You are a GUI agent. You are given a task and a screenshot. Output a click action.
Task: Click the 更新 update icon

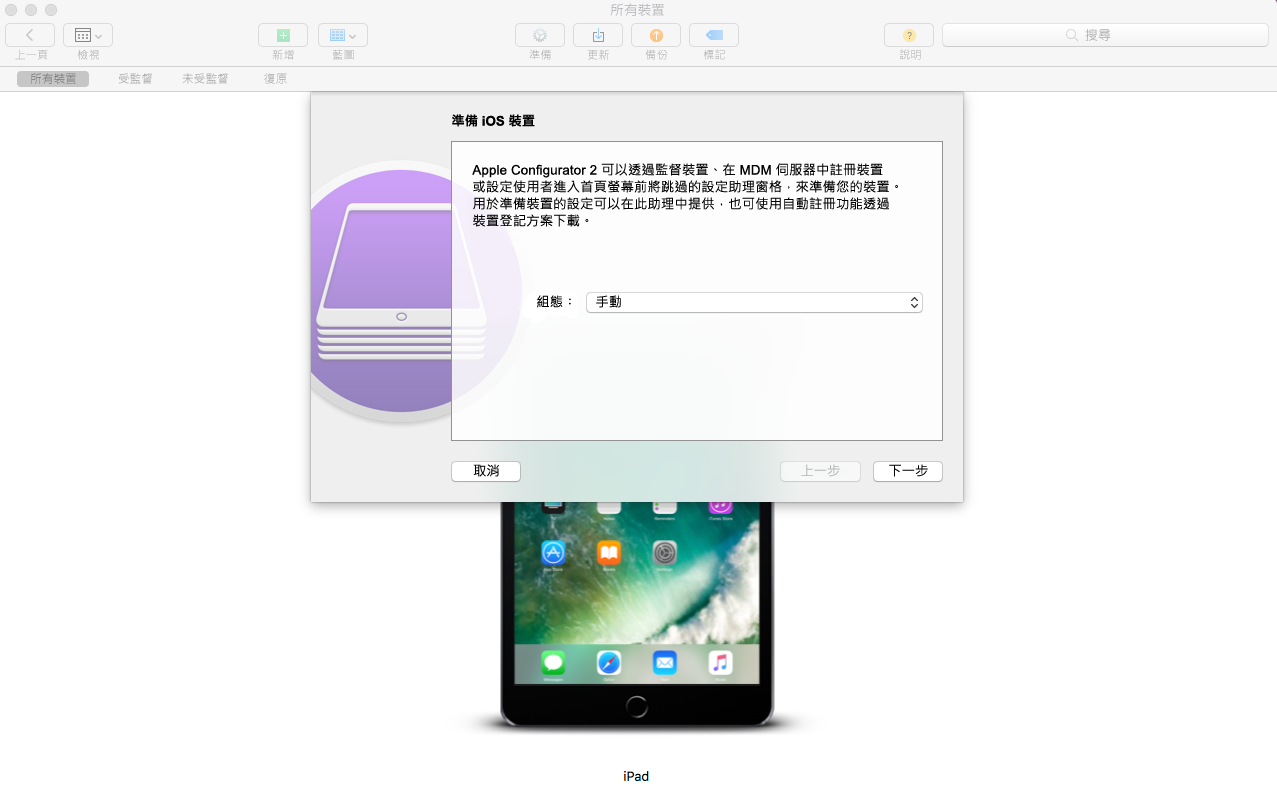598,35
